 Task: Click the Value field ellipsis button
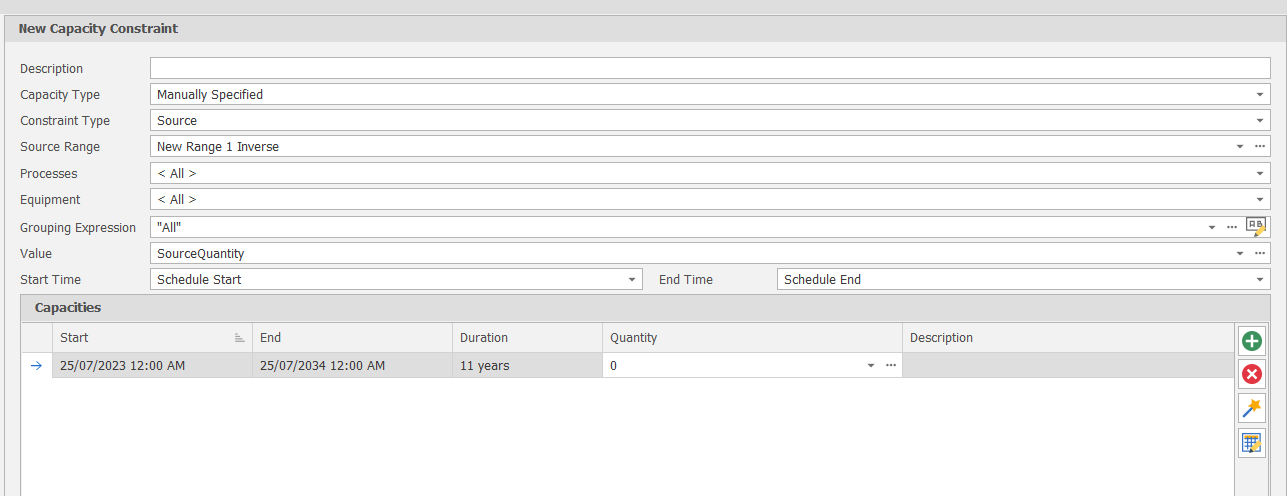pos(1260,253)
